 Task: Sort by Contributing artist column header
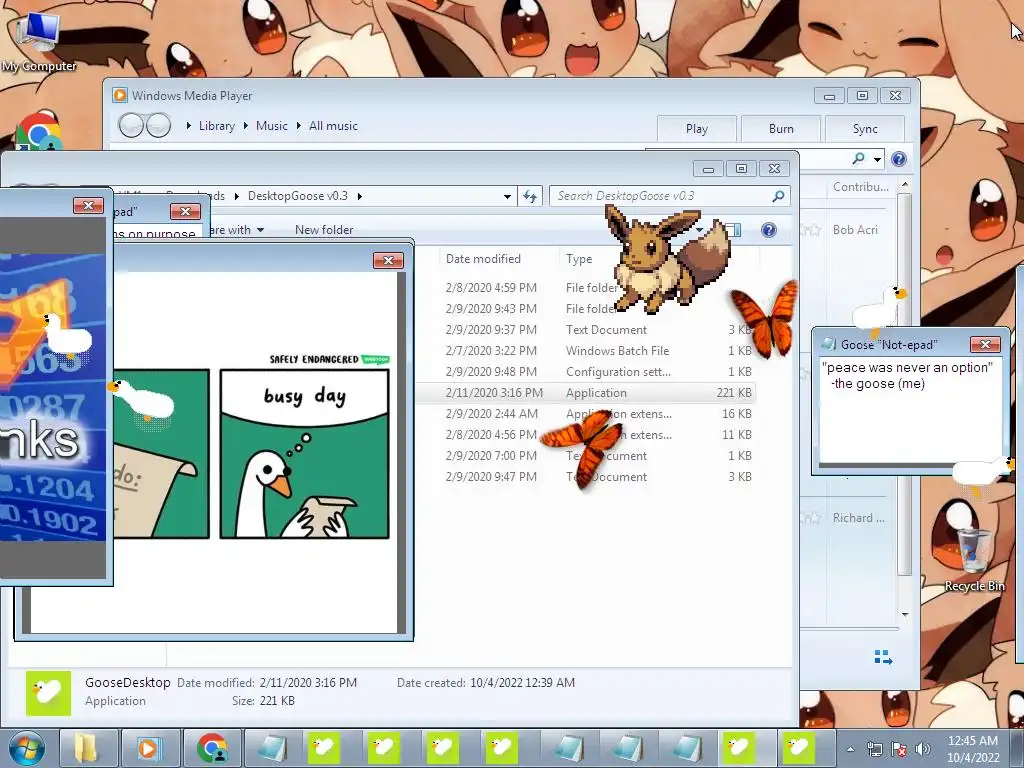860,187
